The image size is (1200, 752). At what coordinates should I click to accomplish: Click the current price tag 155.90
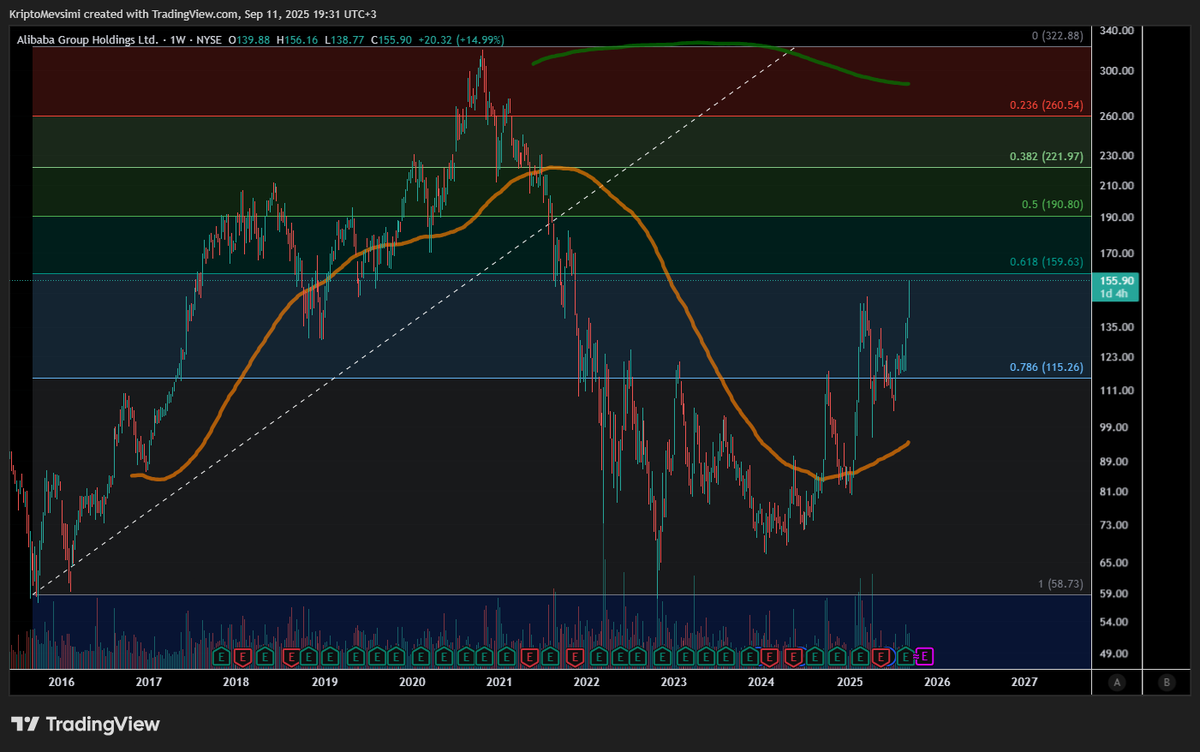point(1116,287)
